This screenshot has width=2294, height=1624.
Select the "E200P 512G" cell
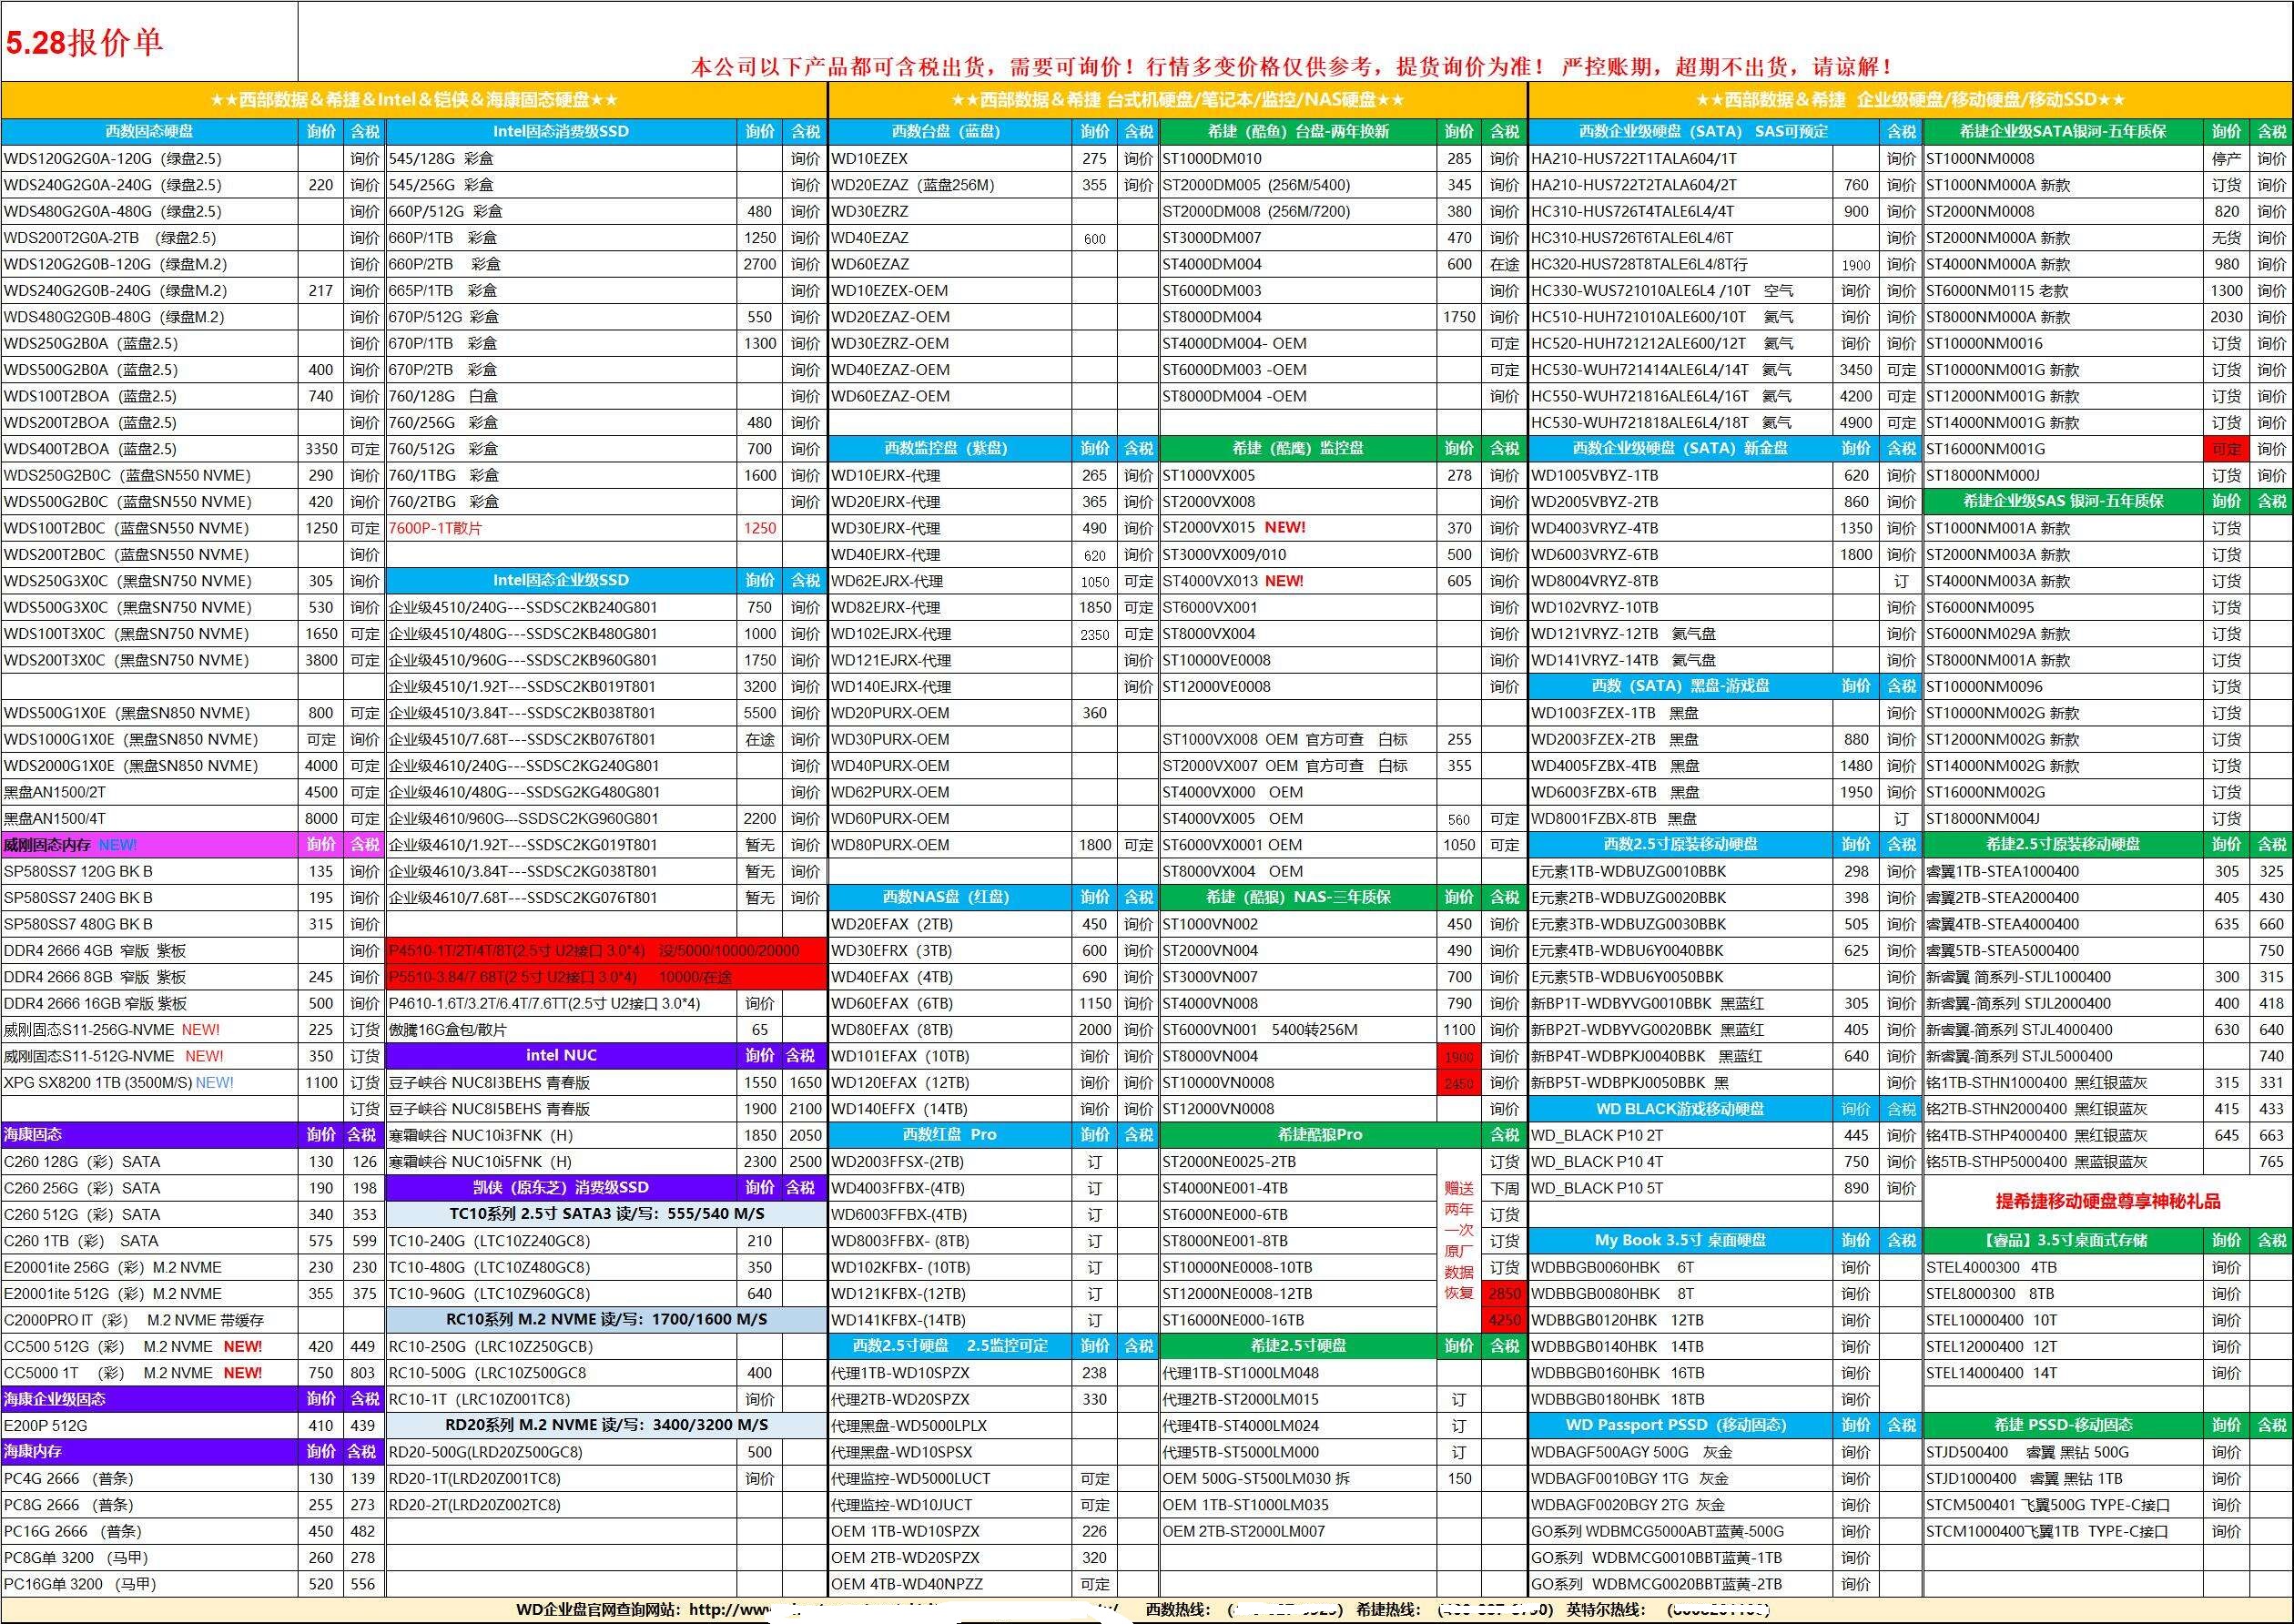150,1425
